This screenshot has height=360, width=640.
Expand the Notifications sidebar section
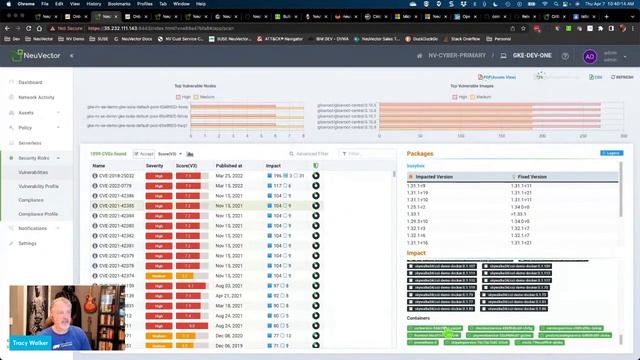58,228
